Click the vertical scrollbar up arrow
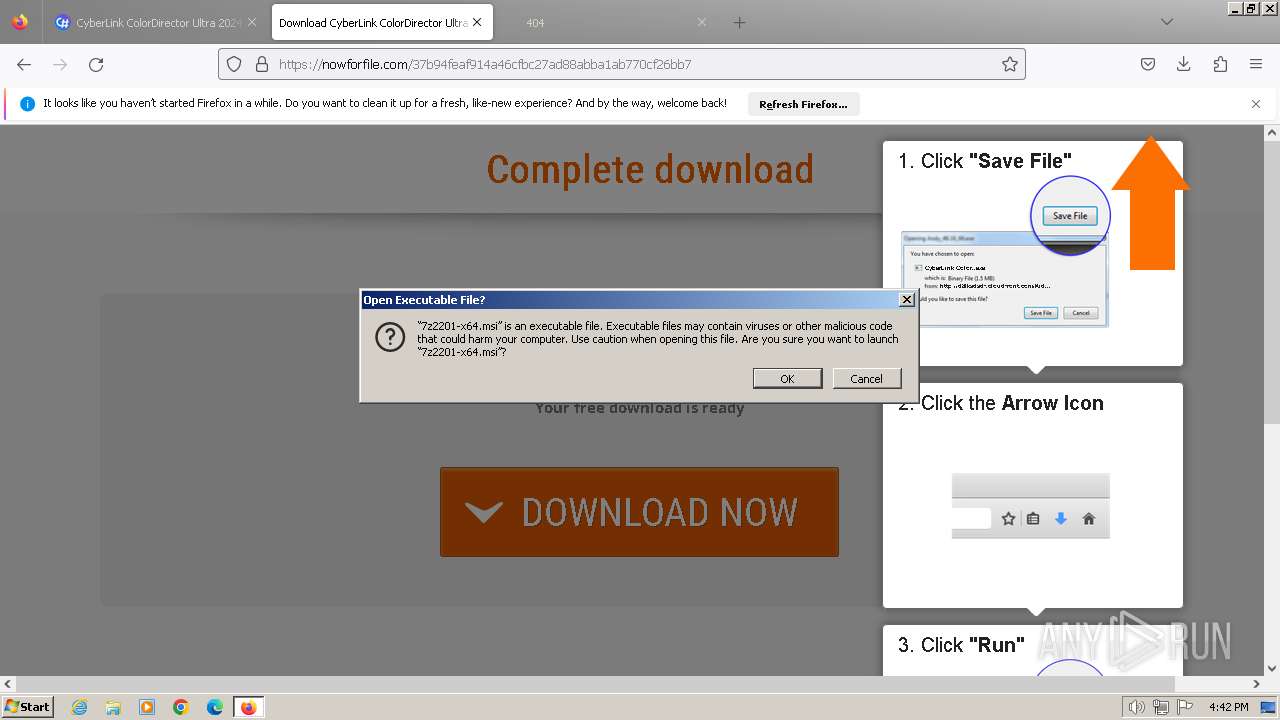This screenshot has width=1280, height=720. point(1272,132)
